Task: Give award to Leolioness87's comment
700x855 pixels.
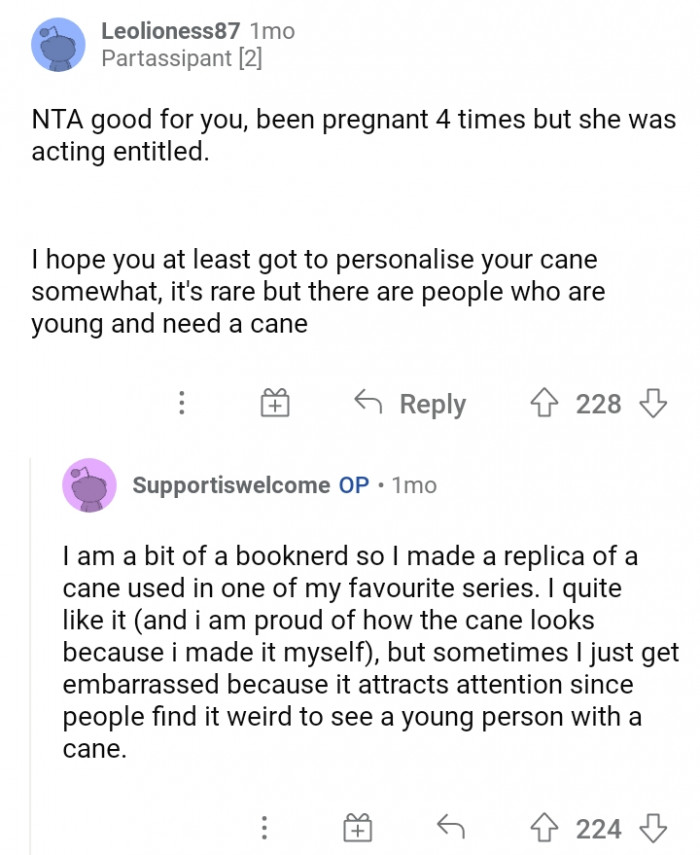Action: pos(274,404)
